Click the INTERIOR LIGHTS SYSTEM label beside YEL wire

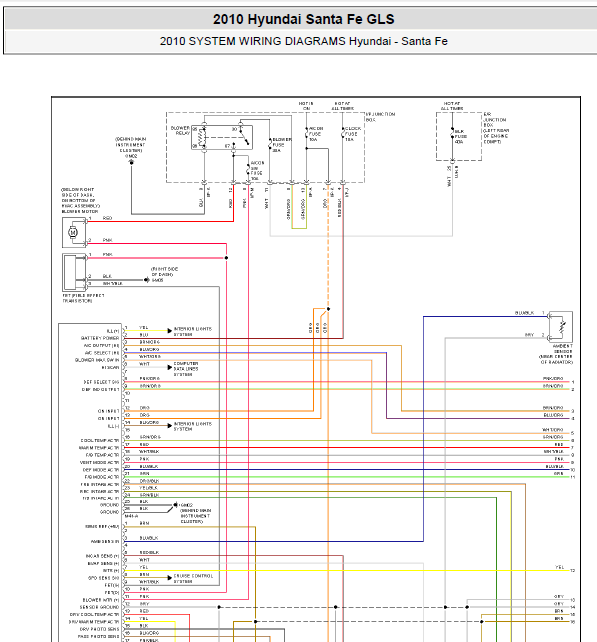coord(192,332)
